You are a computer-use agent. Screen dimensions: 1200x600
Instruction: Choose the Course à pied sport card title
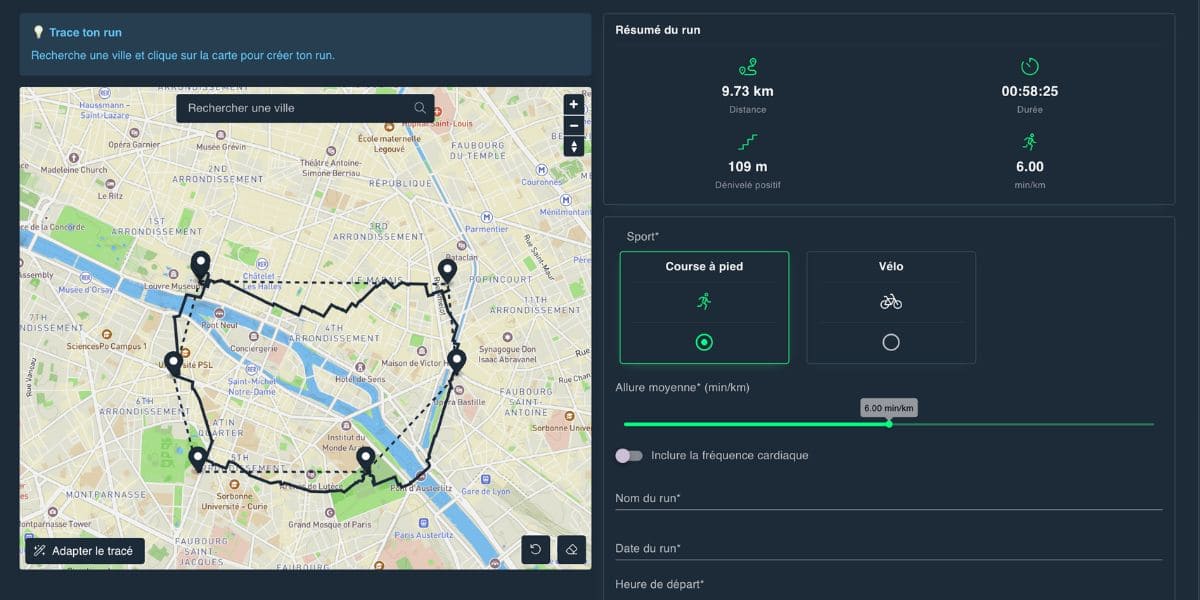tap(704, 267)
